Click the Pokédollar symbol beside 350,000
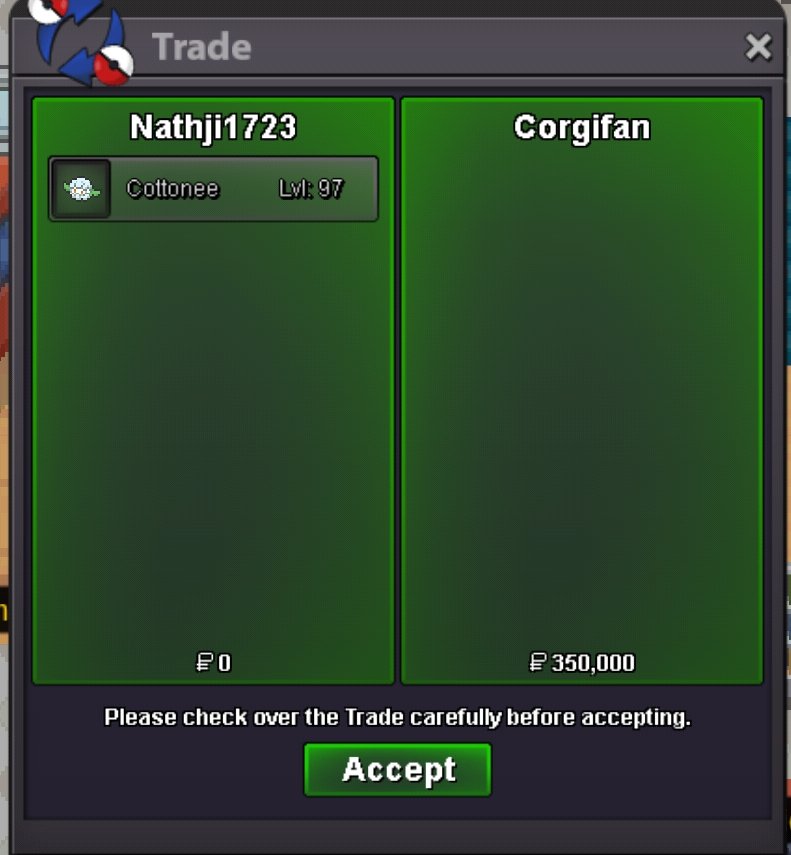 [538, 663]
